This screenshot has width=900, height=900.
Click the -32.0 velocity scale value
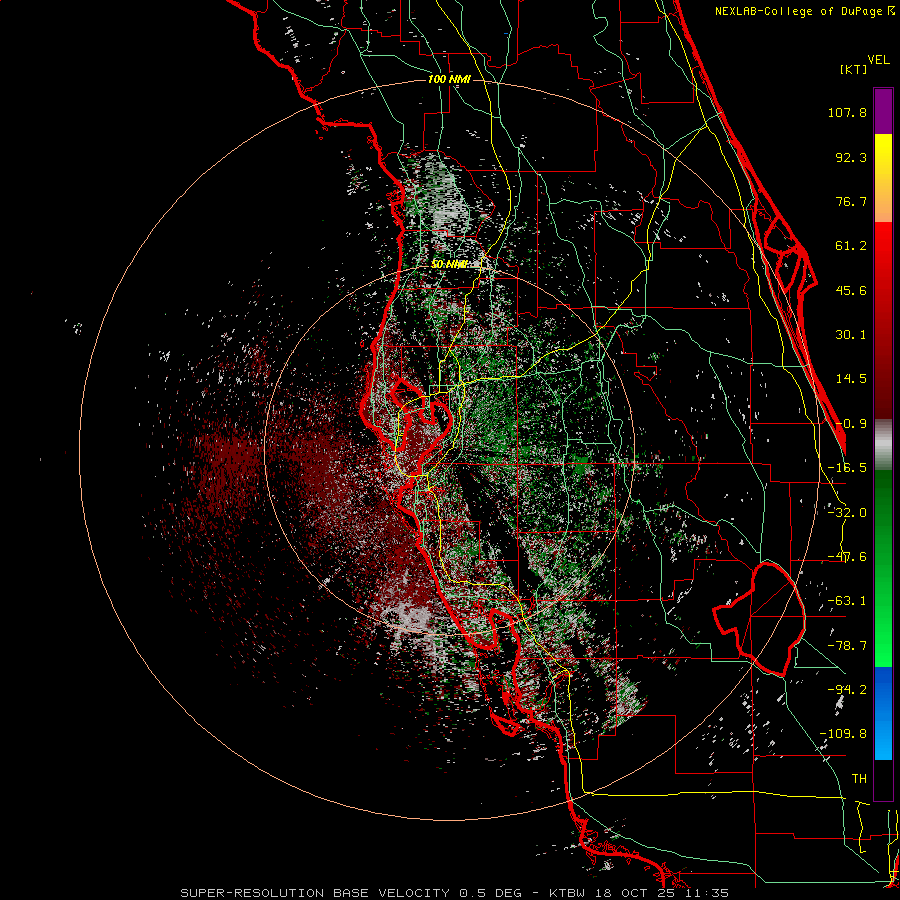click(x=847, y=513)
